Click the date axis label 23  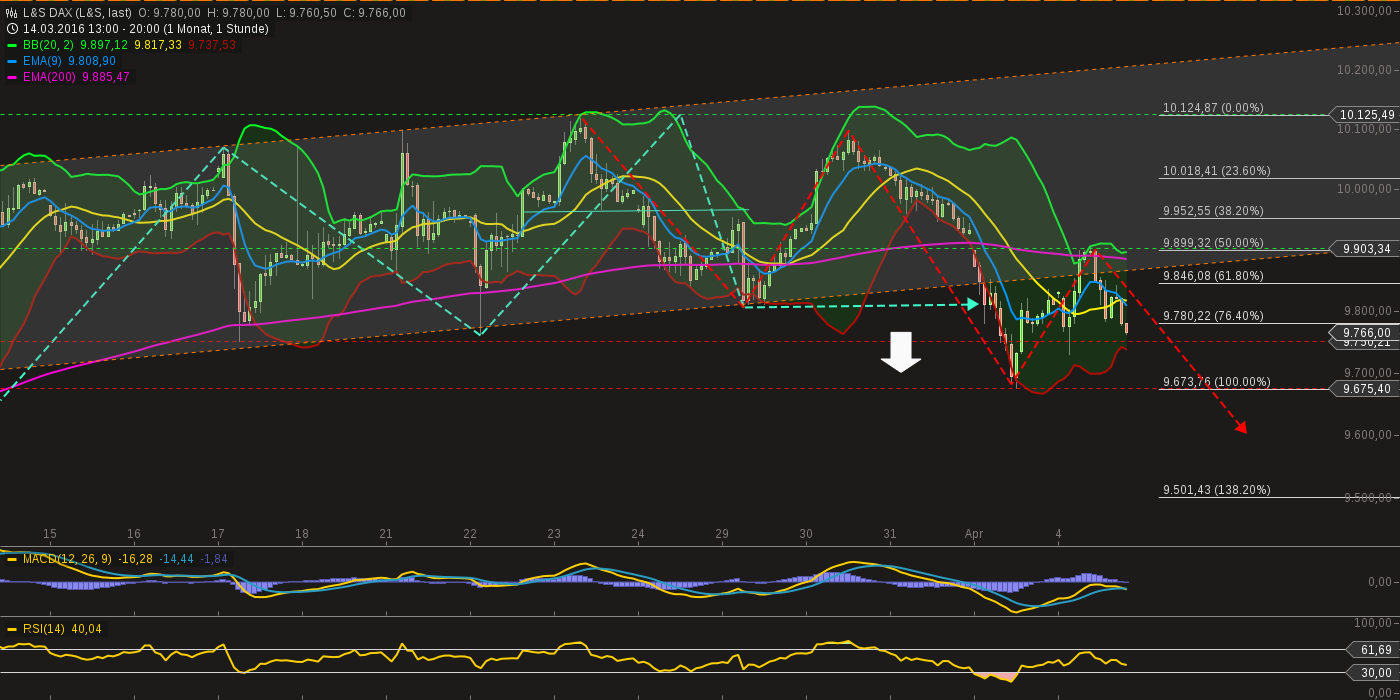point(554,534)
